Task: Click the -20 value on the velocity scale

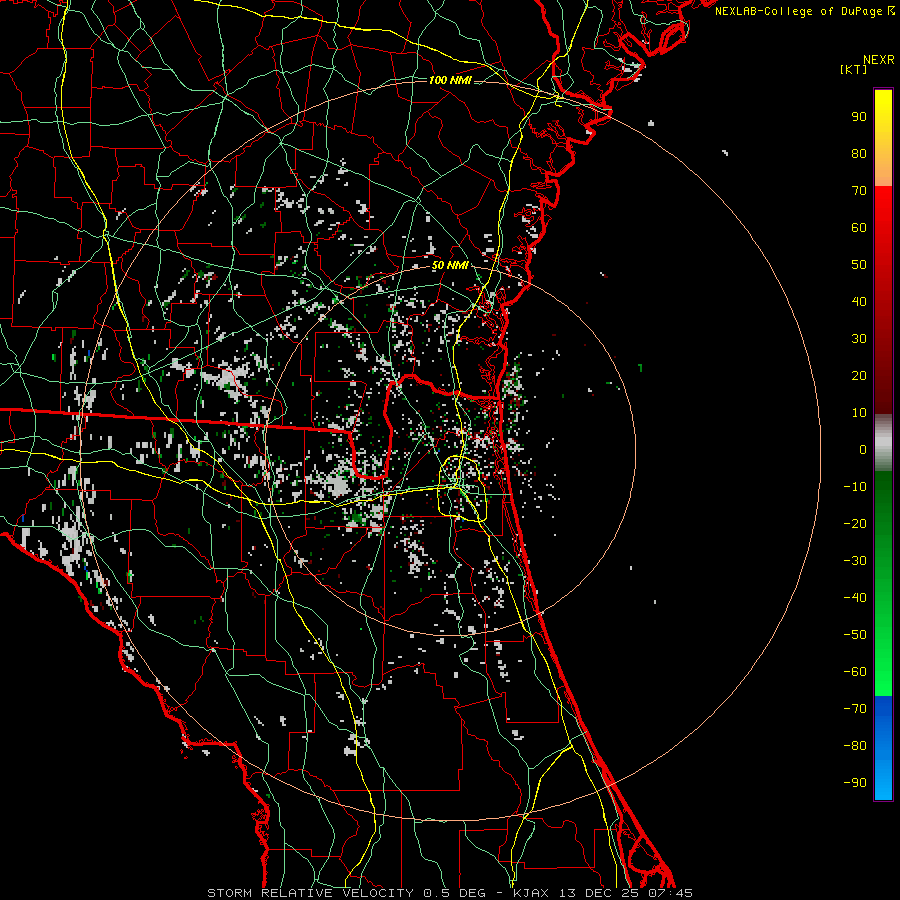Action: (x=855, y=524)
